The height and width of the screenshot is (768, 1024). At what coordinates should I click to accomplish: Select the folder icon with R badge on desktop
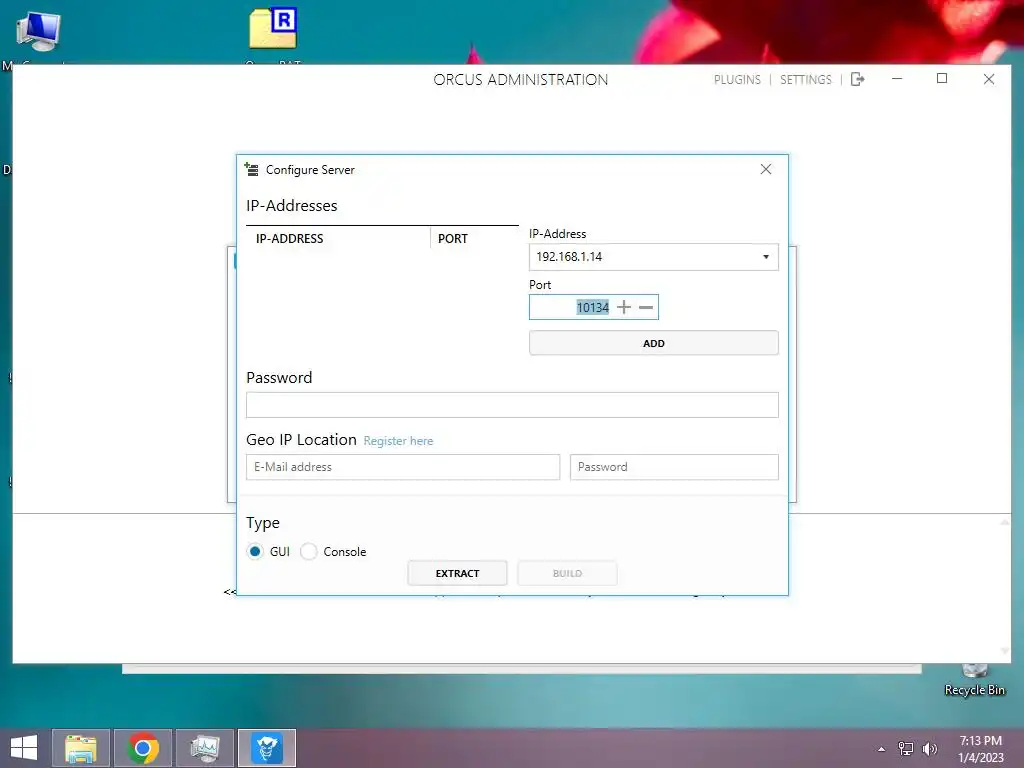tap(273, 29)
